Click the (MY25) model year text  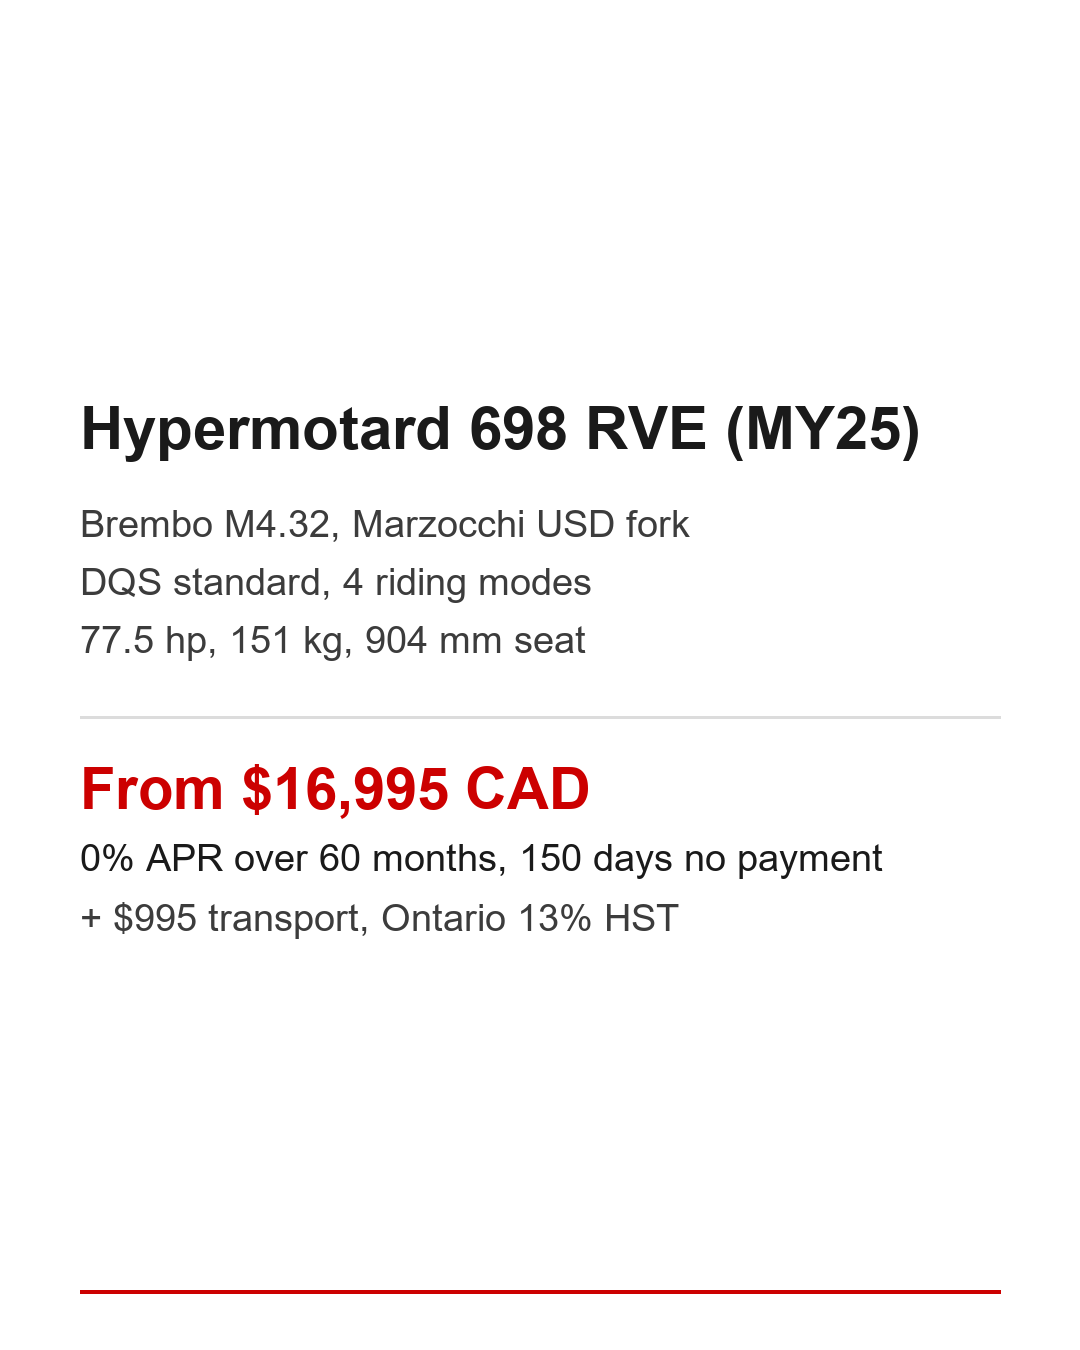[822, 429]
